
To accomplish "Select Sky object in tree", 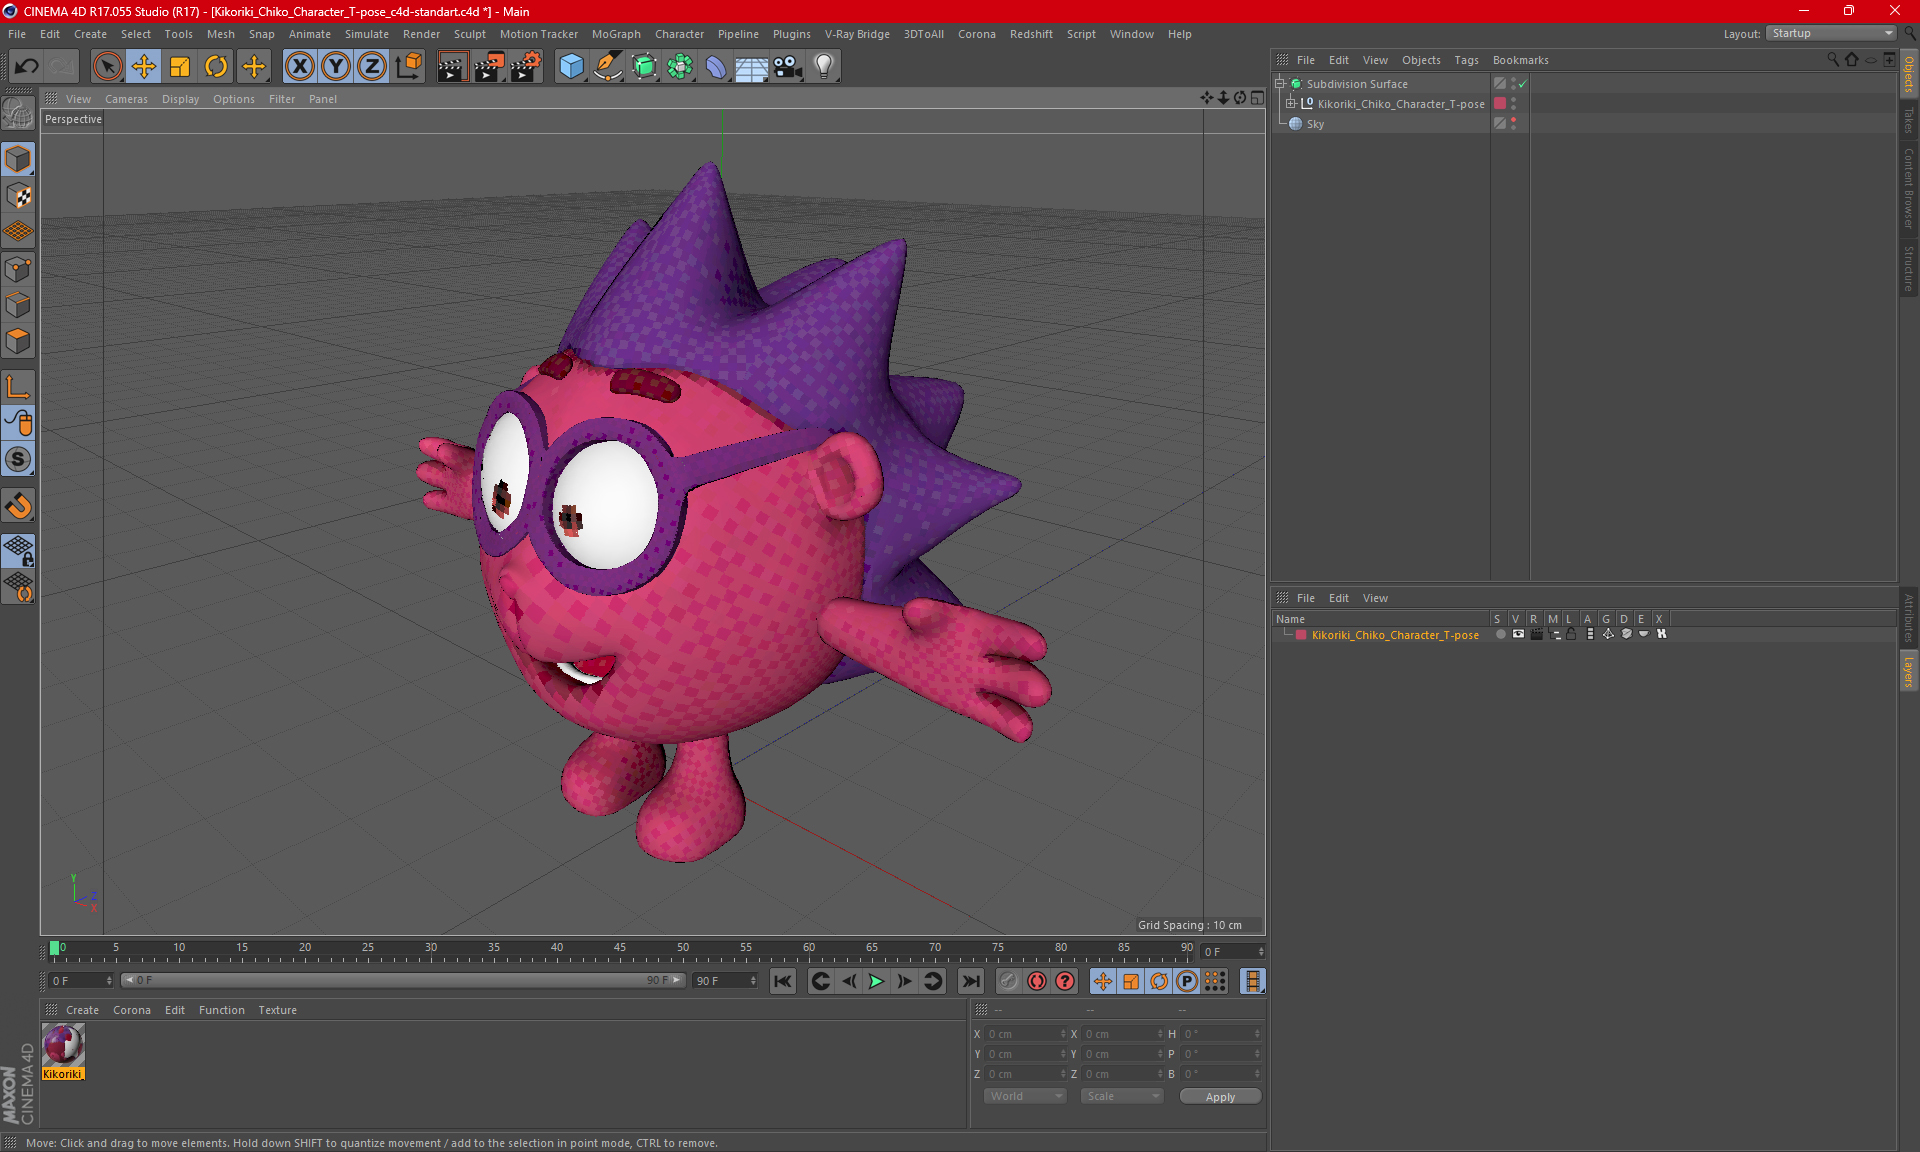I will 1315,124.
